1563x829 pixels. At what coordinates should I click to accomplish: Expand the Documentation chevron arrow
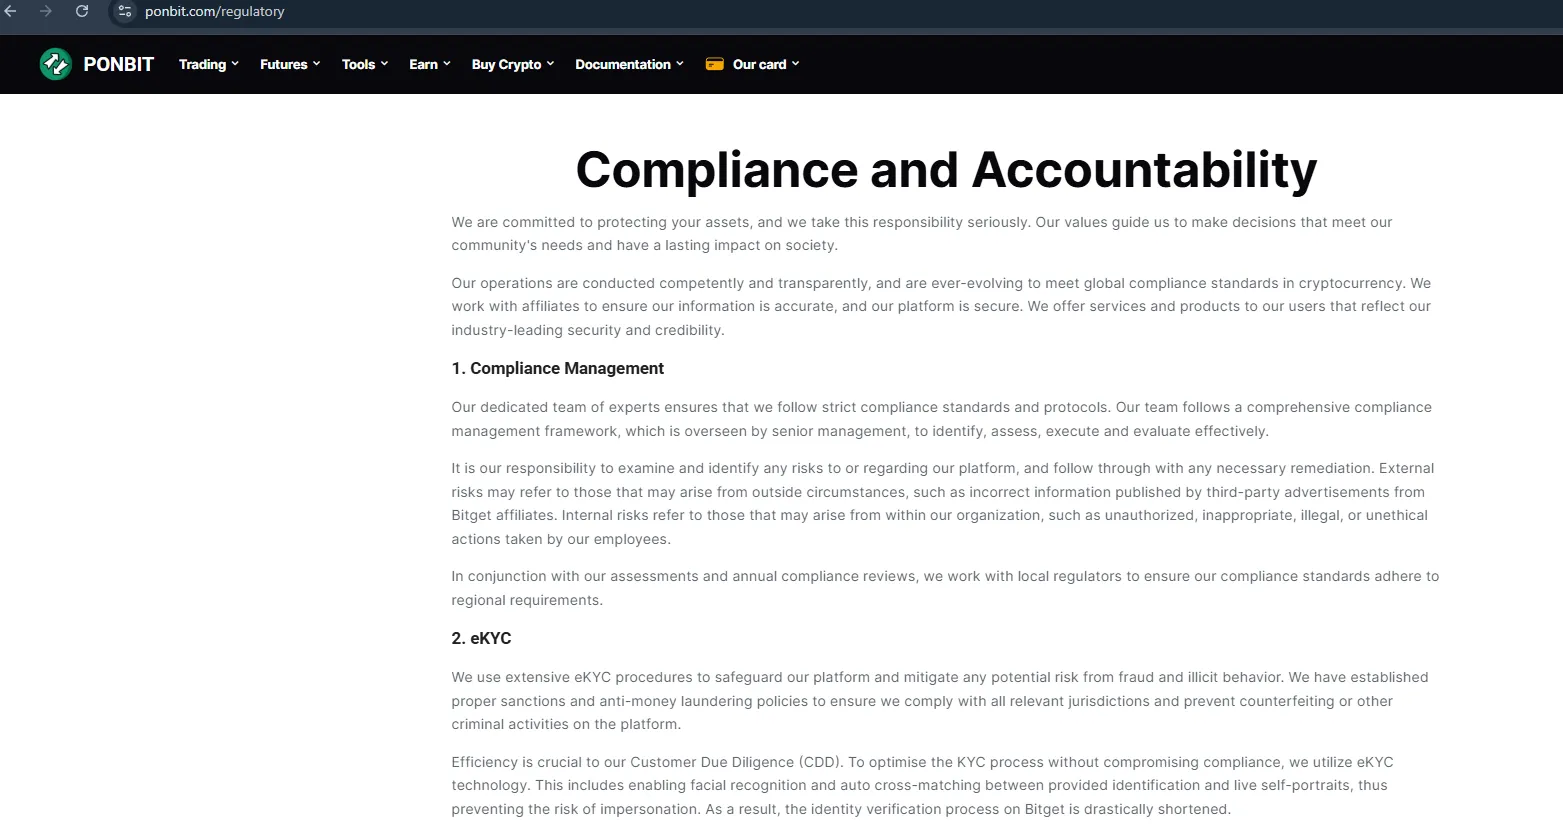point(680,64)
